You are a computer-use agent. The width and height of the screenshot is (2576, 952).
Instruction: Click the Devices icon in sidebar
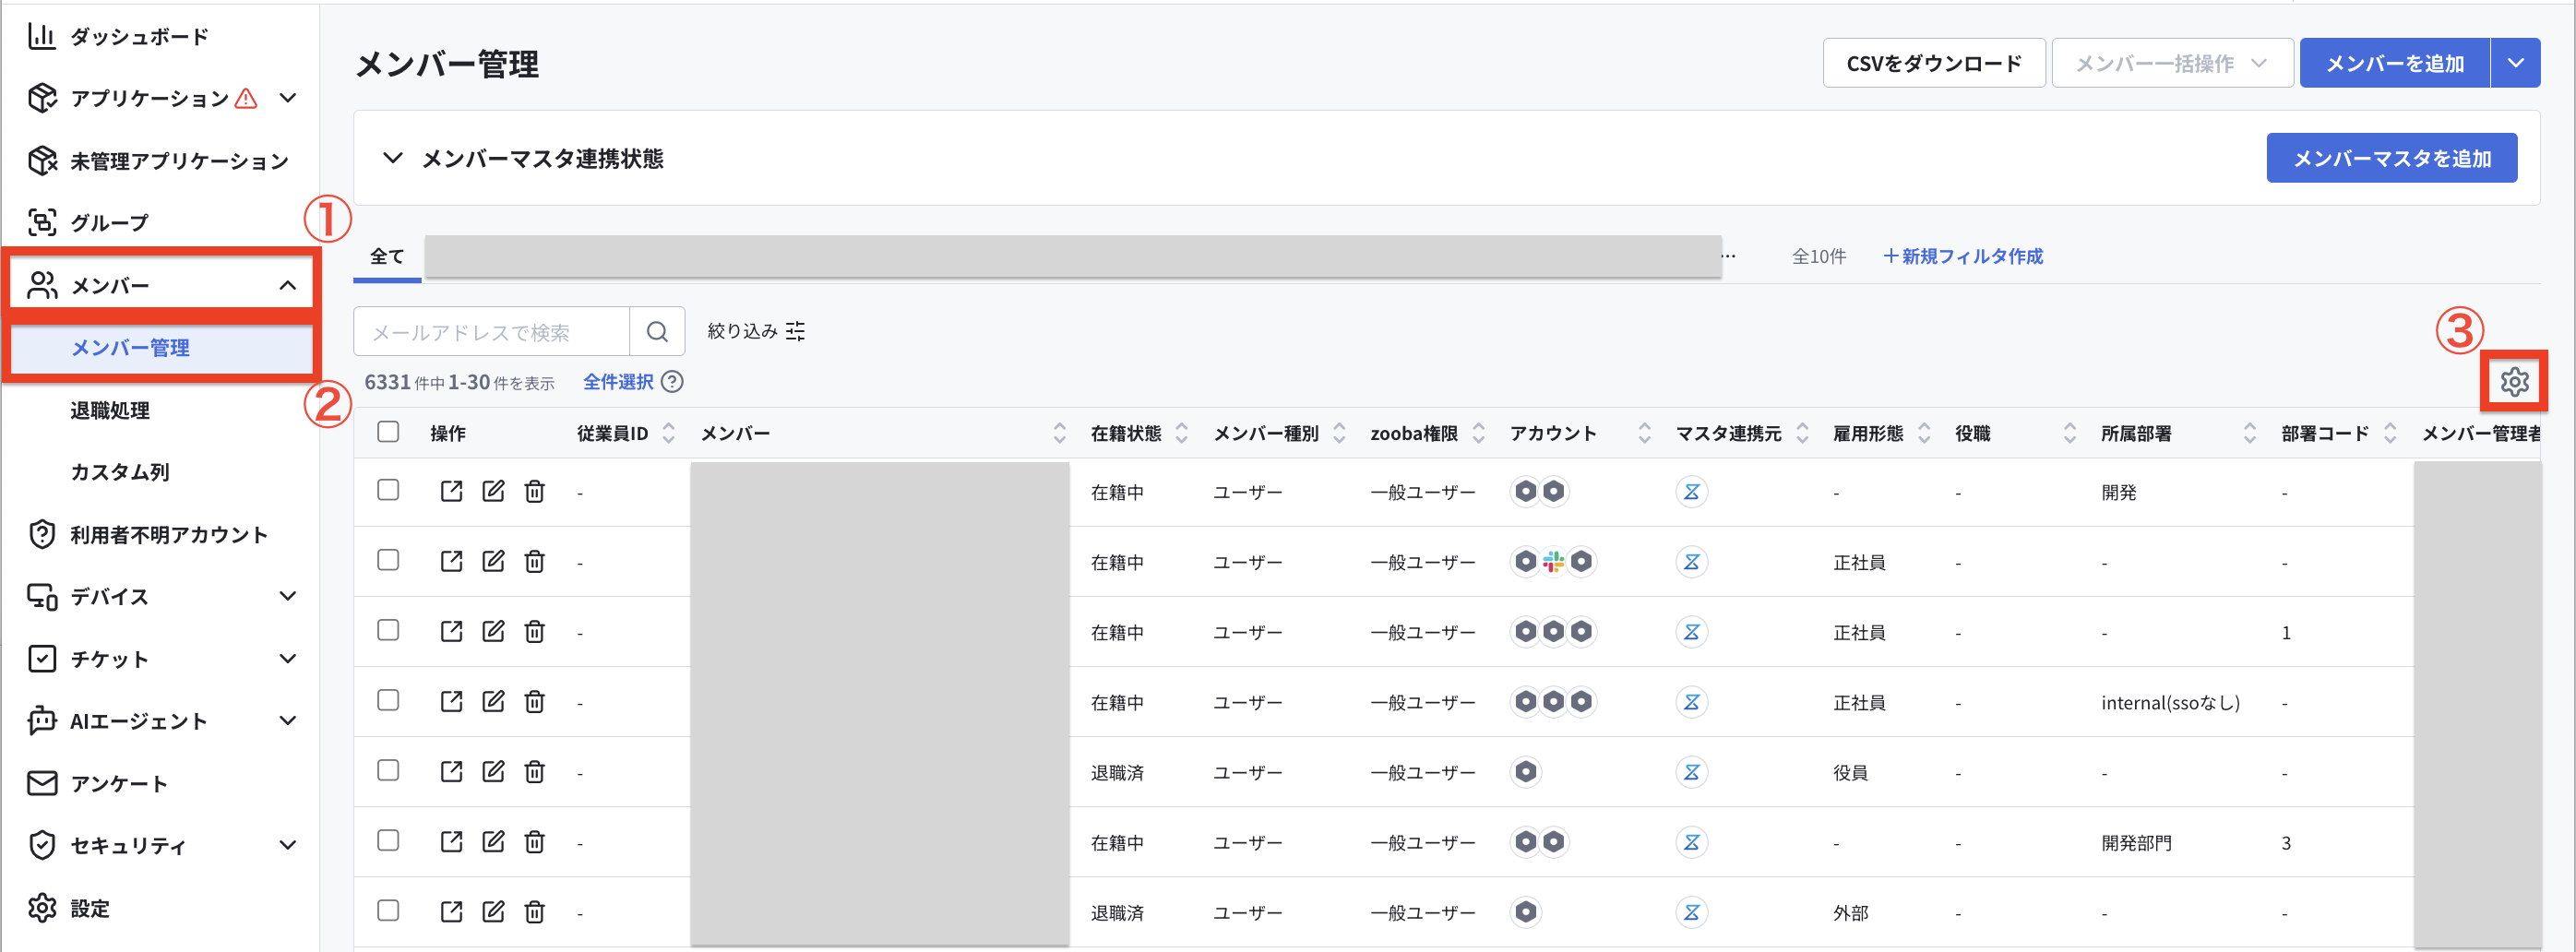pyautogui.click(x=42, y=596)
